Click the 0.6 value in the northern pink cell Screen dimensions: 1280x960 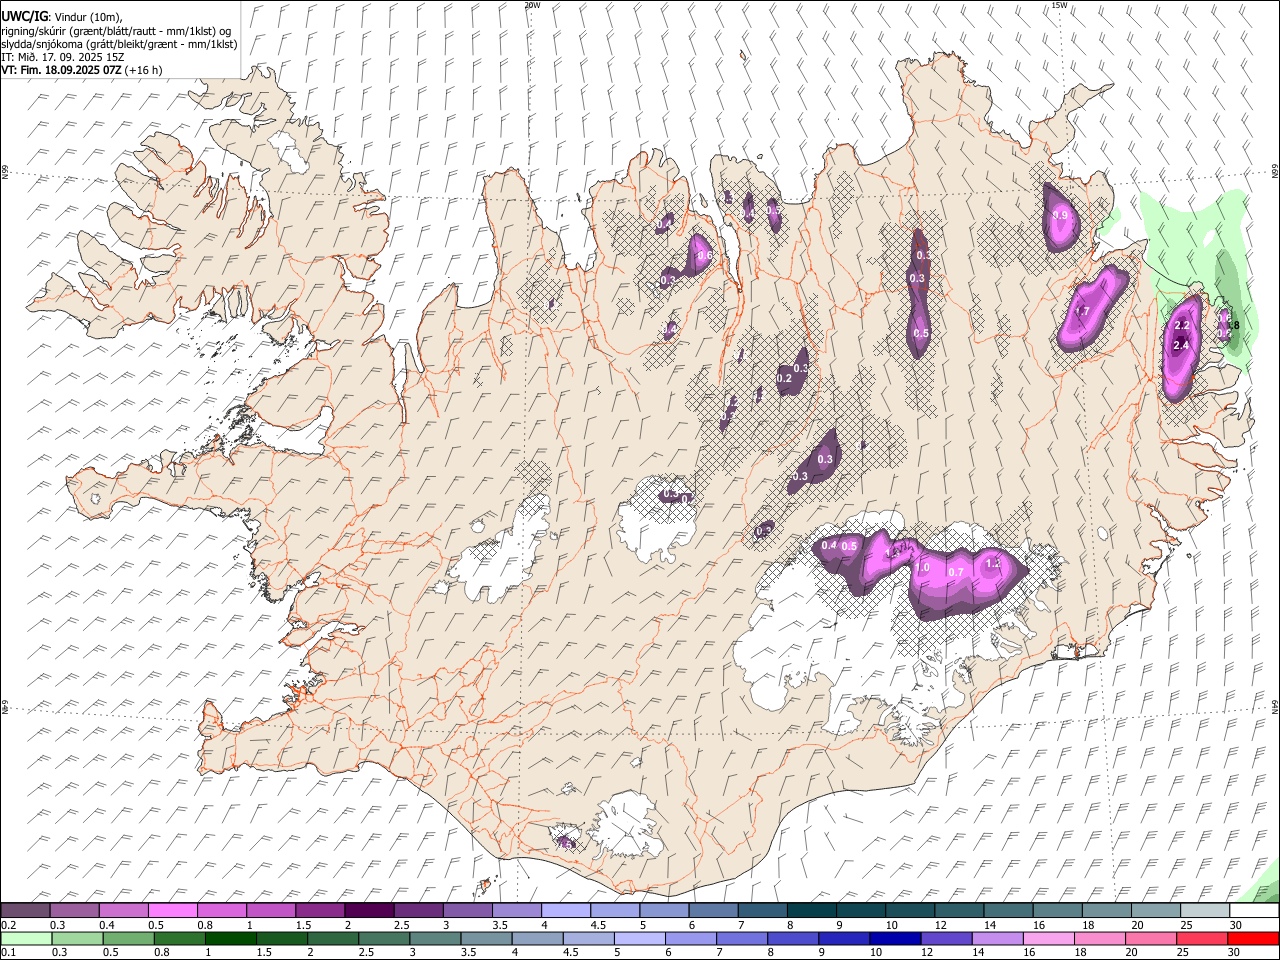pyautogui.click(x=704, y=256)
